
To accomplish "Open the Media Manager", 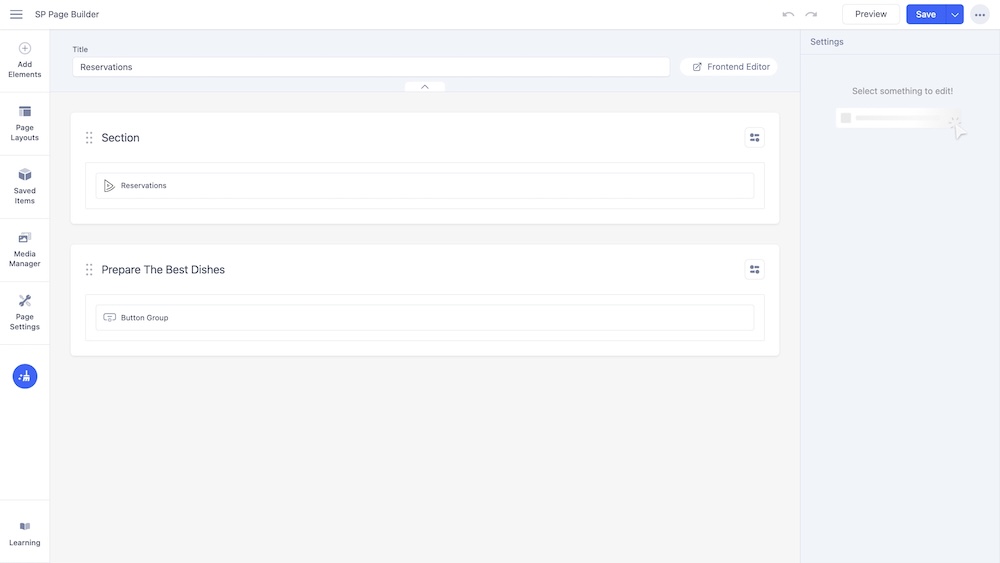I will coord(25,249).
